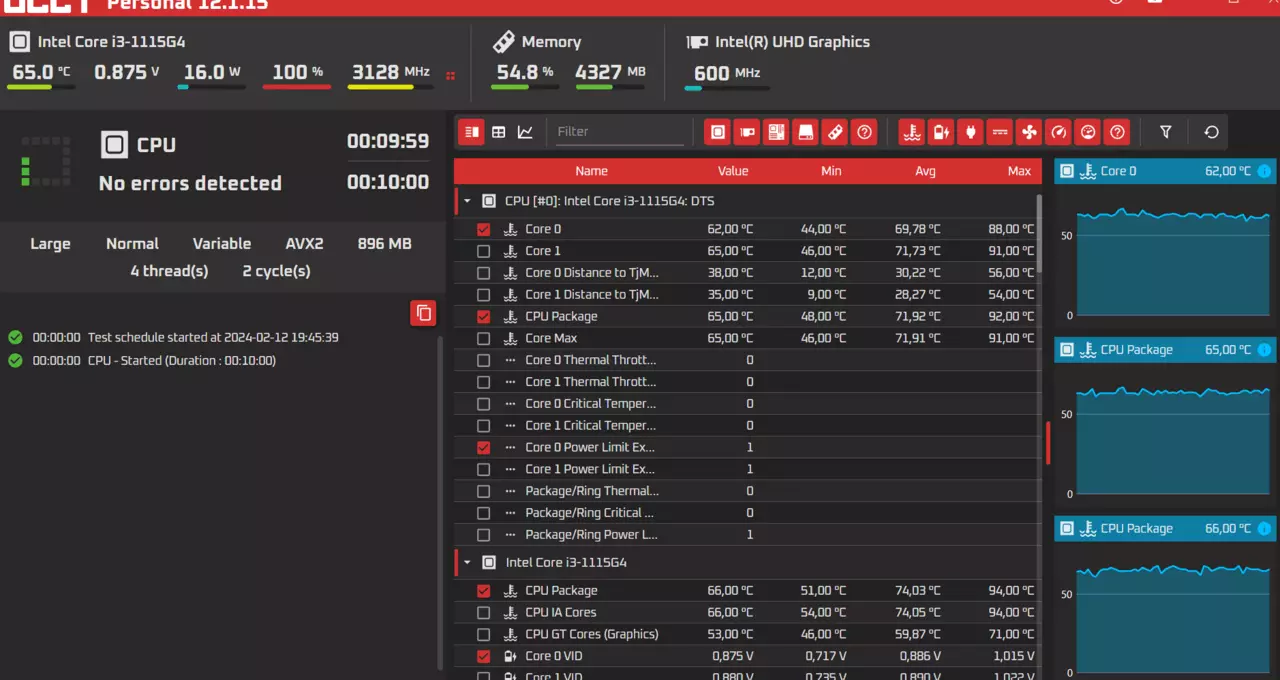Image resolution: width=1280 pixels, height=680 pixels.
Task: Check the Core 1 temperature checkbox
Action: pyautogui.click(x=484, y=251)
